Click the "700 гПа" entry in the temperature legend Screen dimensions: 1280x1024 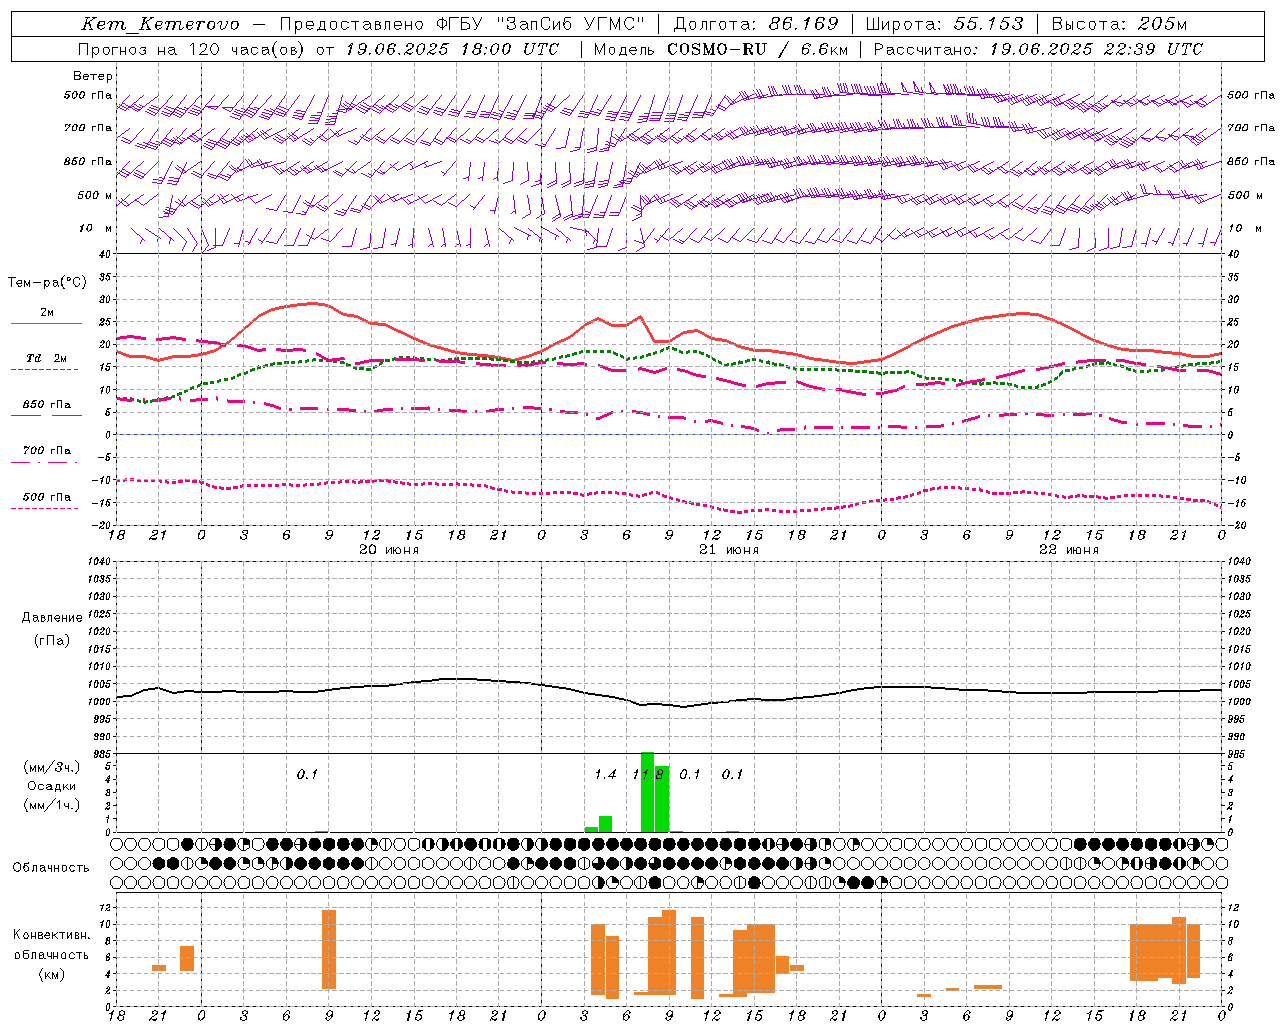pos(47,450)
